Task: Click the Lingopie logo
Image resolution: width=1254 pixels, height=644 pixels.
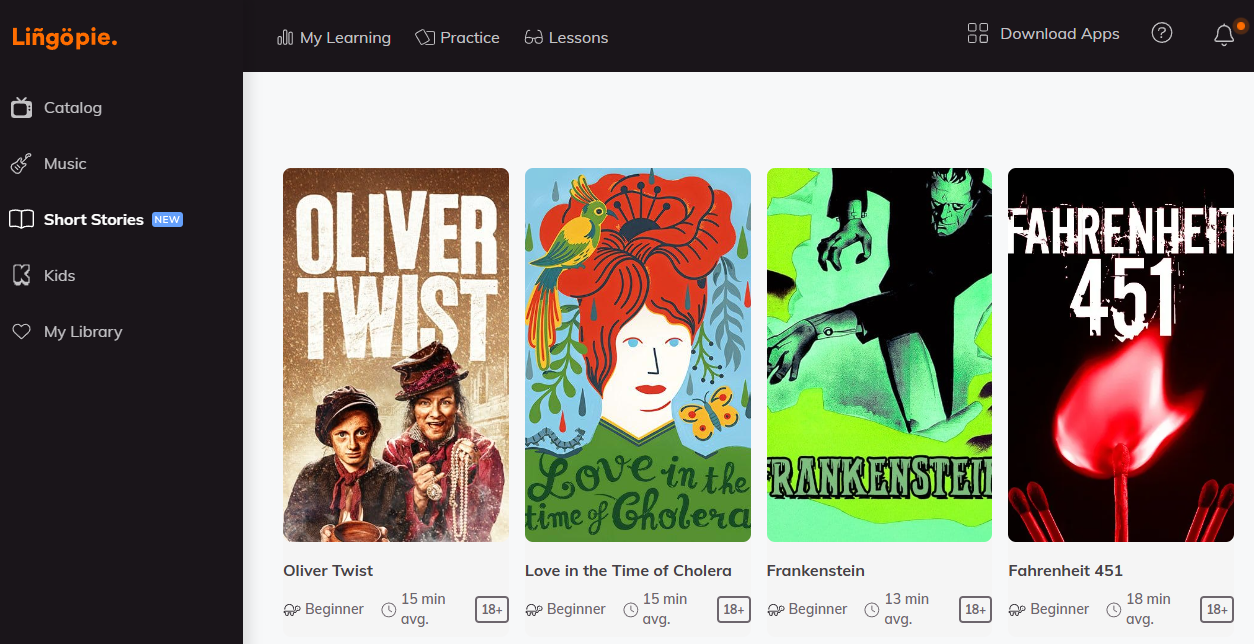Action: coord(65,37)
